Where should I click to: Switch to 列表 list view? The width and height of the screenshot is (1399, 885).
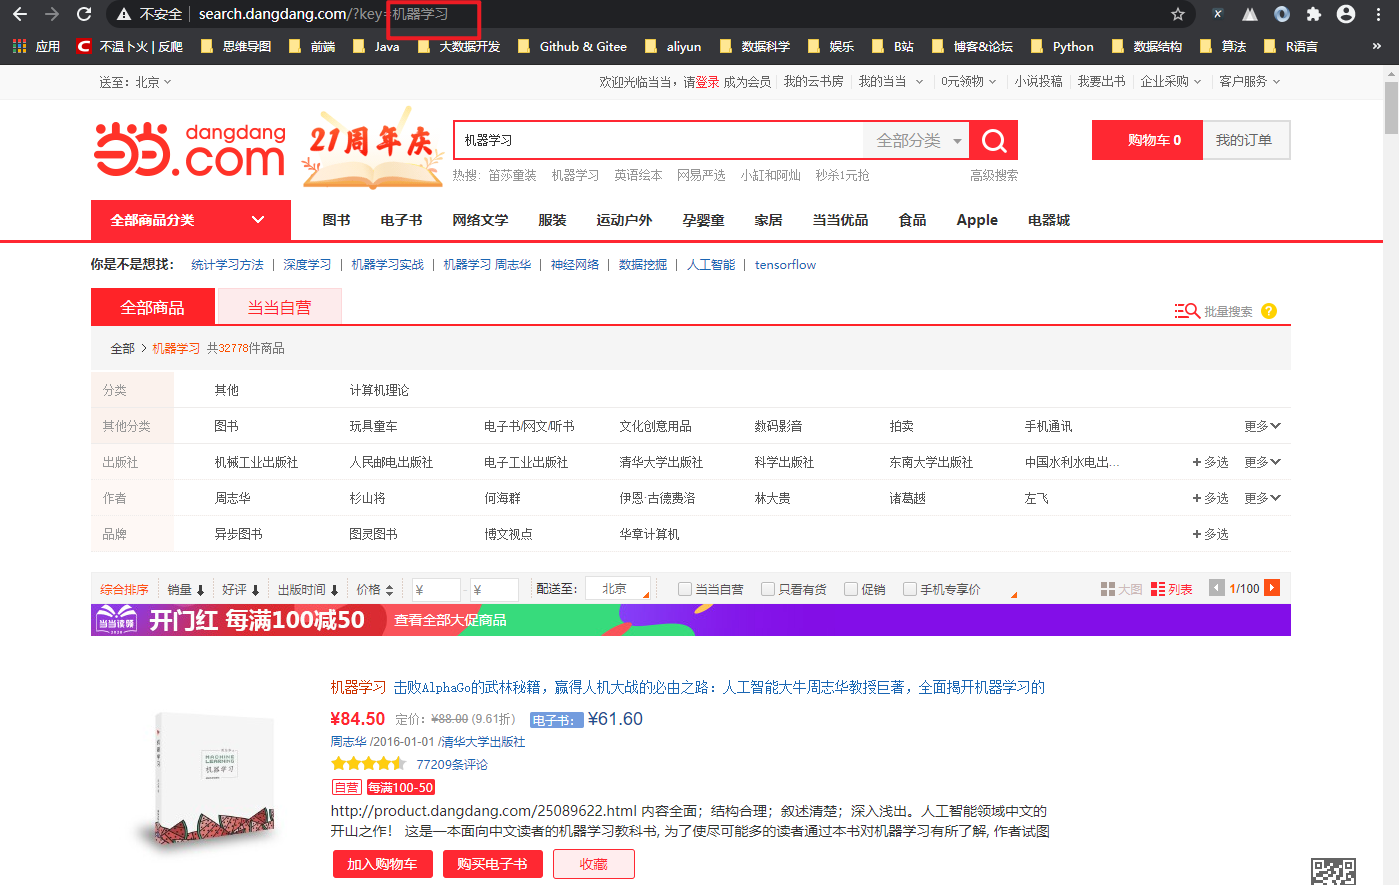coord(1171,589)
